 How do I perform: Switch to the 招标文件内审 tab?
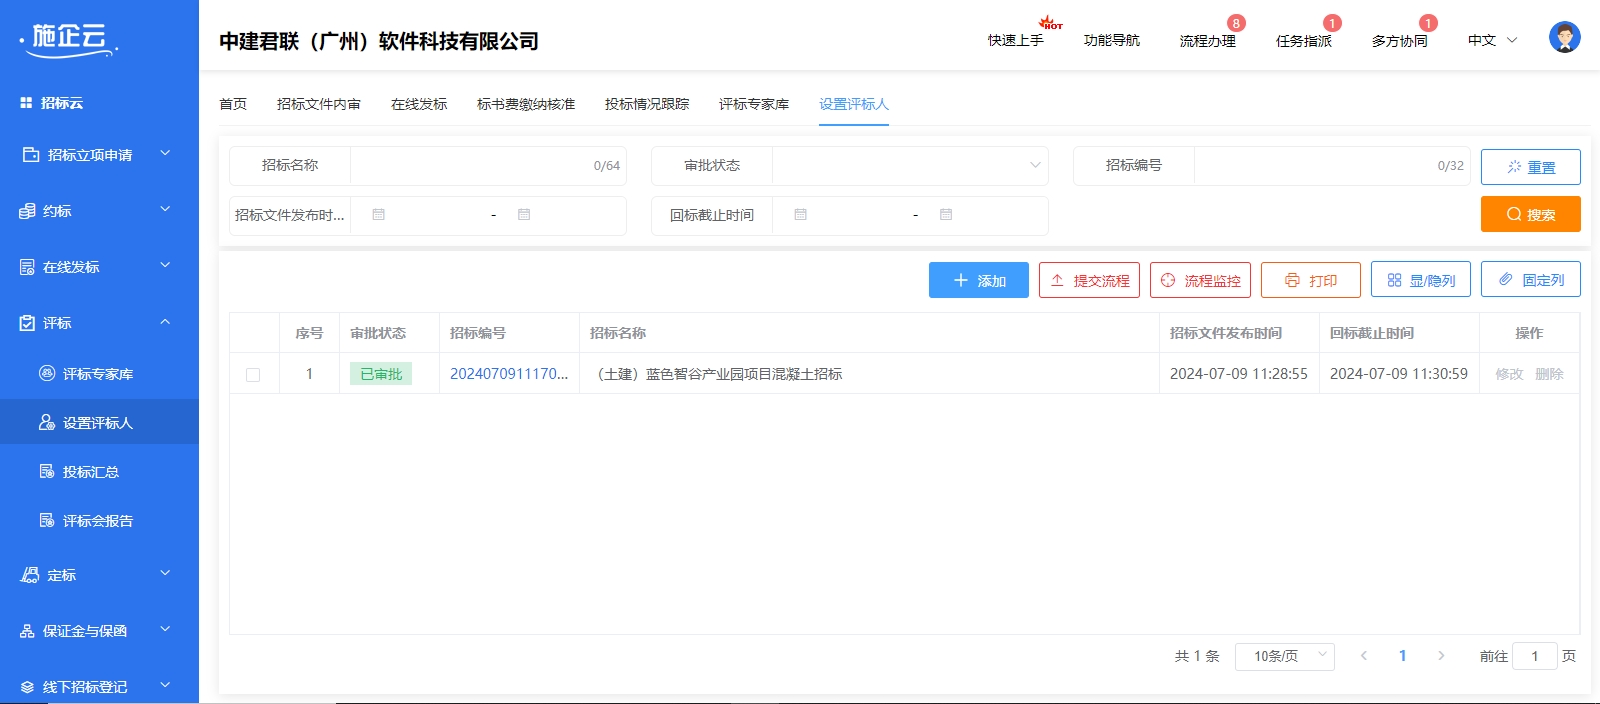pos(319,104)
